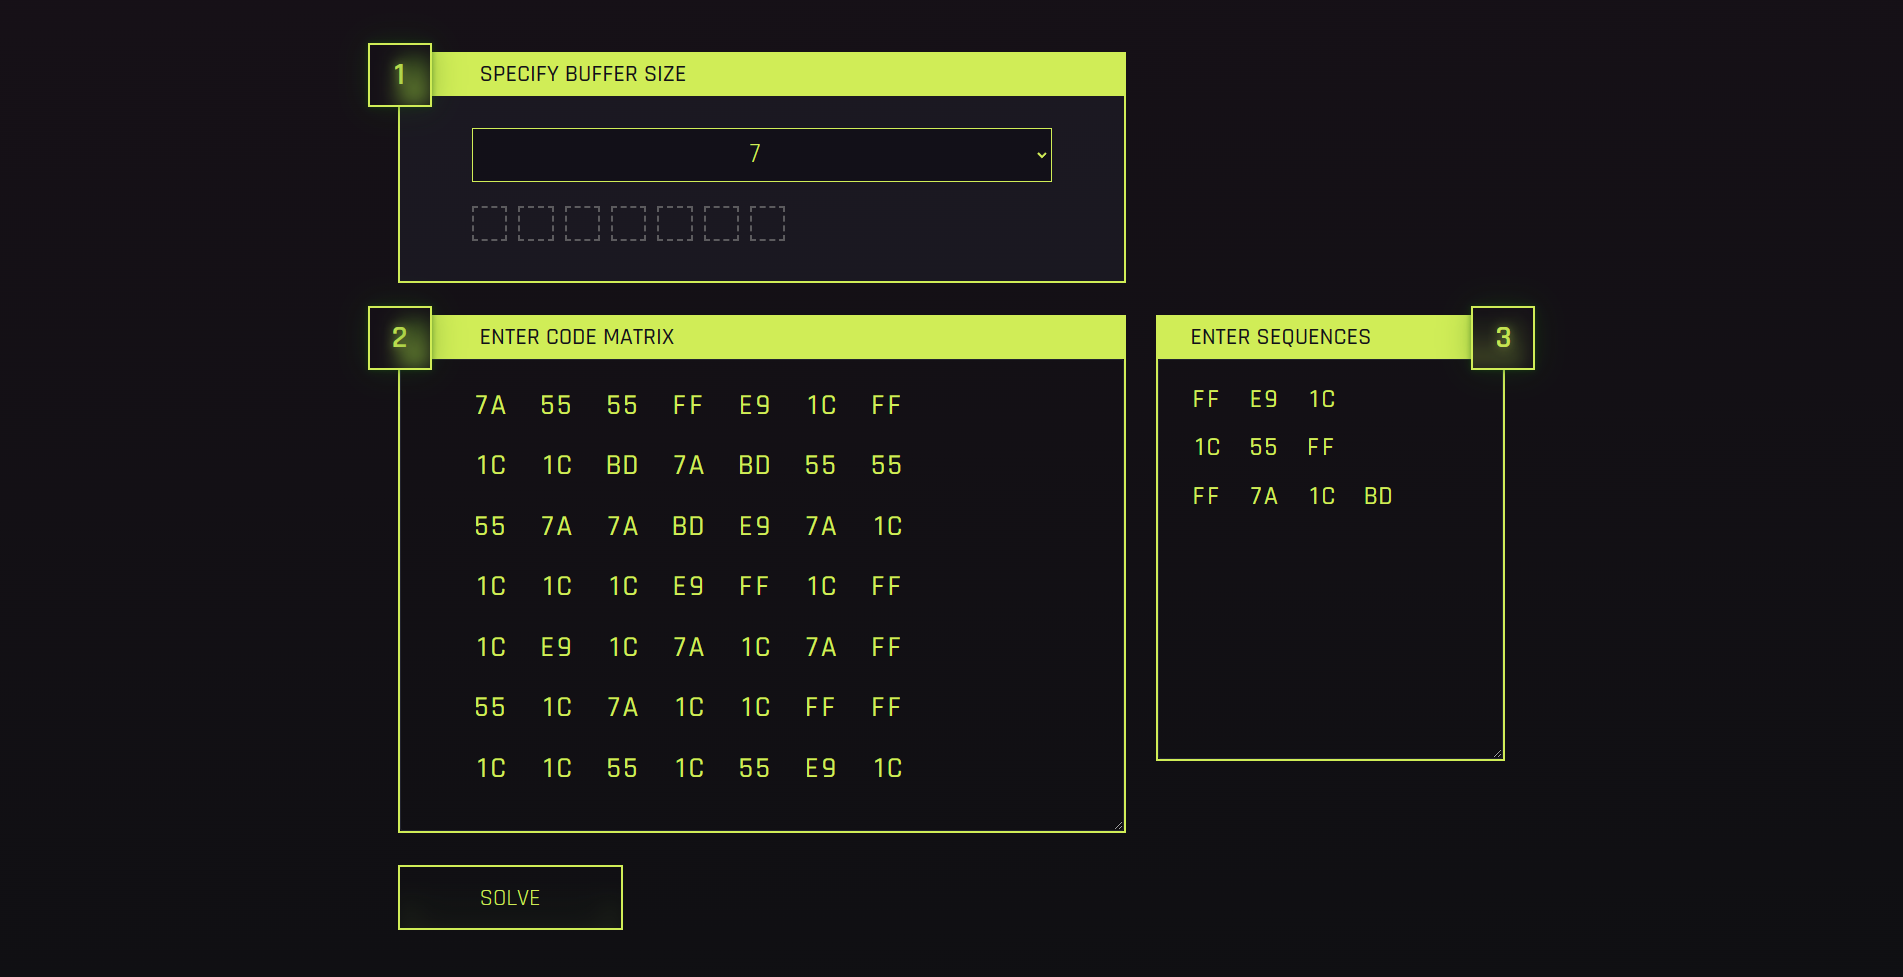1903x977 pixels.
Task: Click the step 3 number badge
Action: (x=1502, y=338)
